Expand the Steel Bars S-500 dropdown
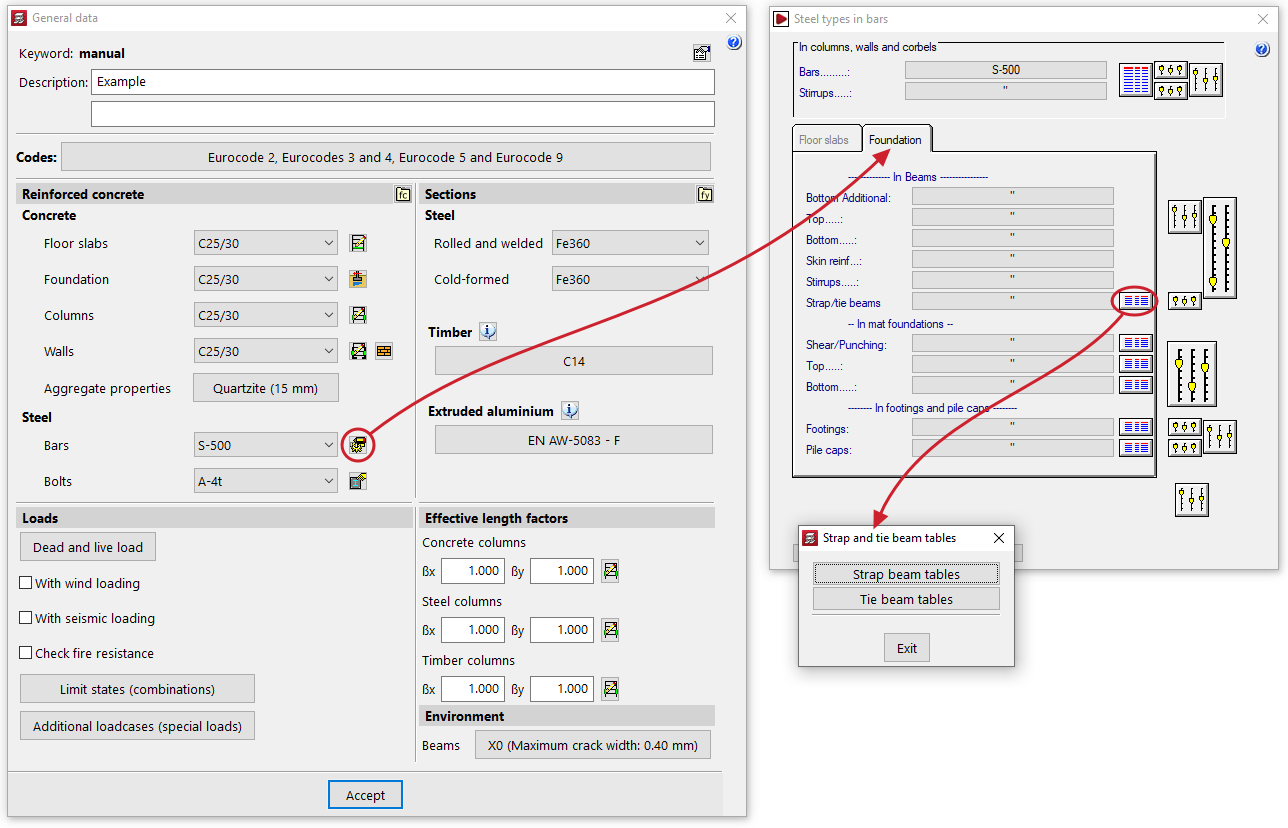The image size is (1288, 828). (266, 445)
